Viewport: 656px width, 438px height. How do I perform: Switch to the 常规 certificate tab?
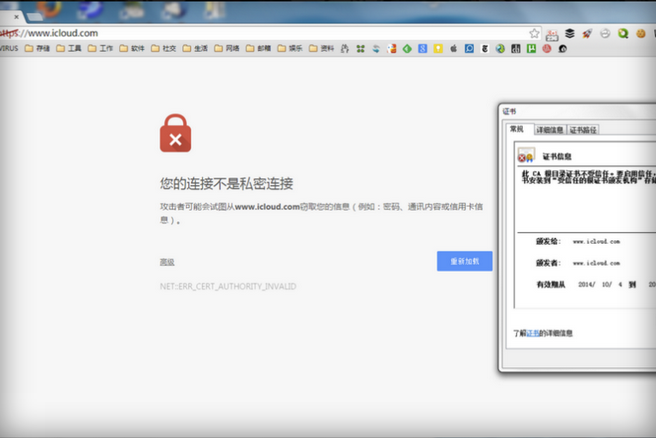(518, 129)
